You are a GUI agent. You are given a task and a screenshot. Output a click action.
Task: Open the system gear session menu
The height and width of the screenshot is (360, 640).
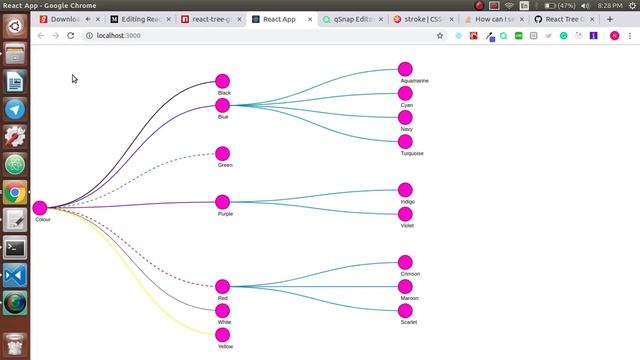click(x=632, y=6)
